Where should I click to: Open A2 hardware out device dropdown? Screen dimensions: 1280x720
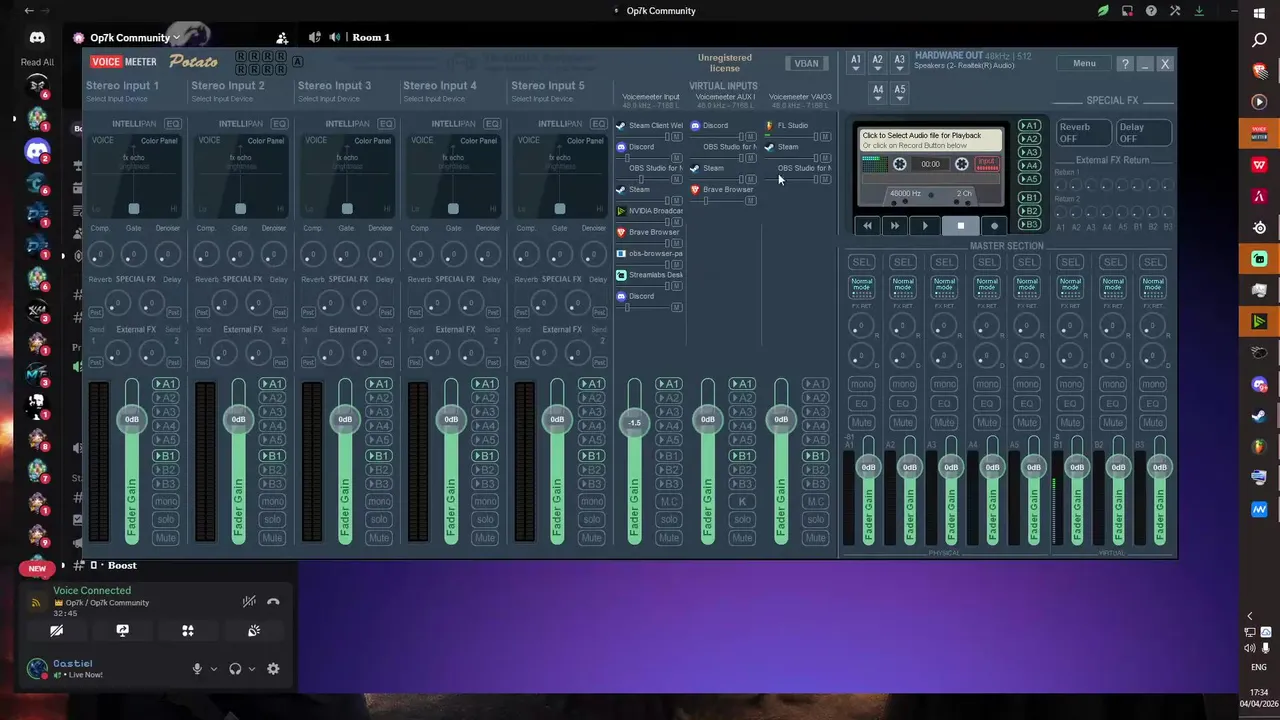pyautogui.click(x=878, y=62)
